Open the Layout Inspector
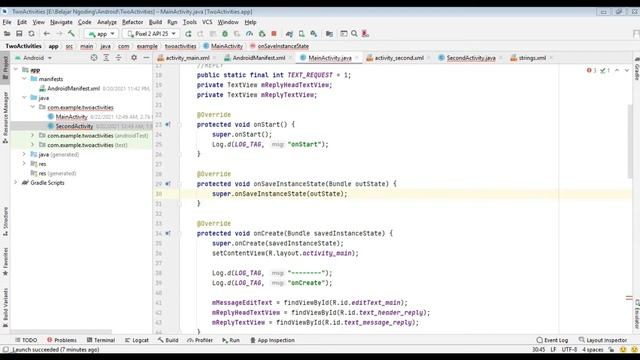640x360 pixels. tap(603, 340)
